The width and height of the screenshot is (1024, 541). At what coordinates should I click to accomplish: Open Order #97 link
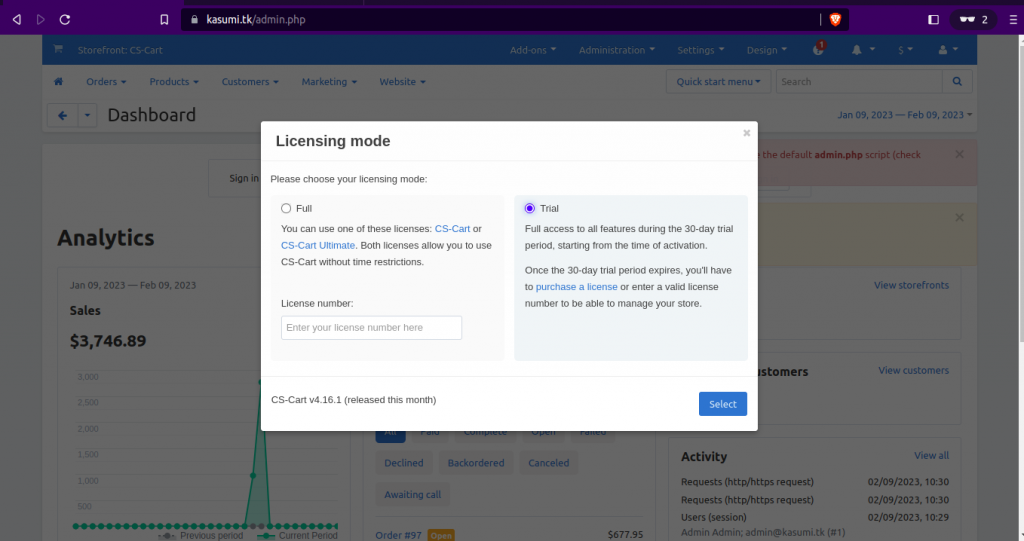click(x=398, y=535)
